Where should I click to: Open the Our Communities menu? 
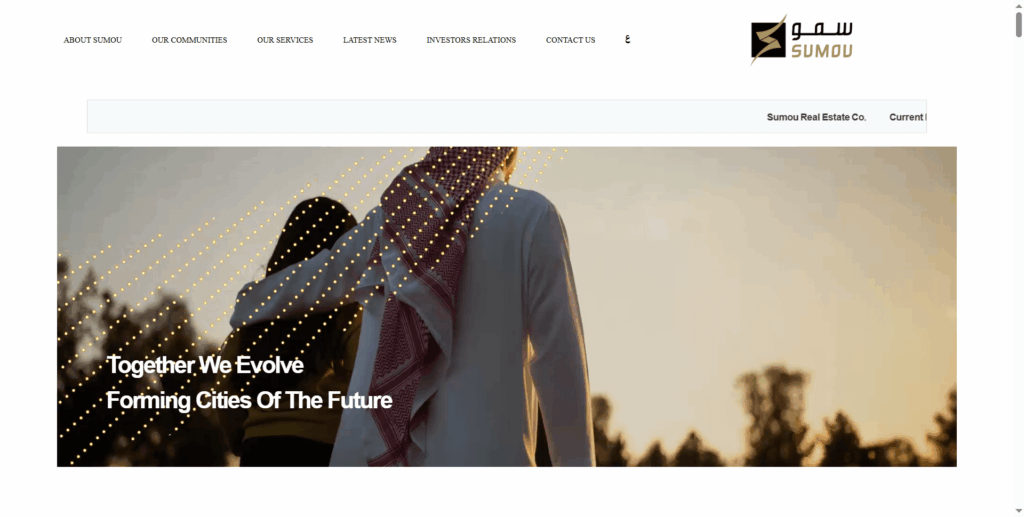(x=189, y=40)
